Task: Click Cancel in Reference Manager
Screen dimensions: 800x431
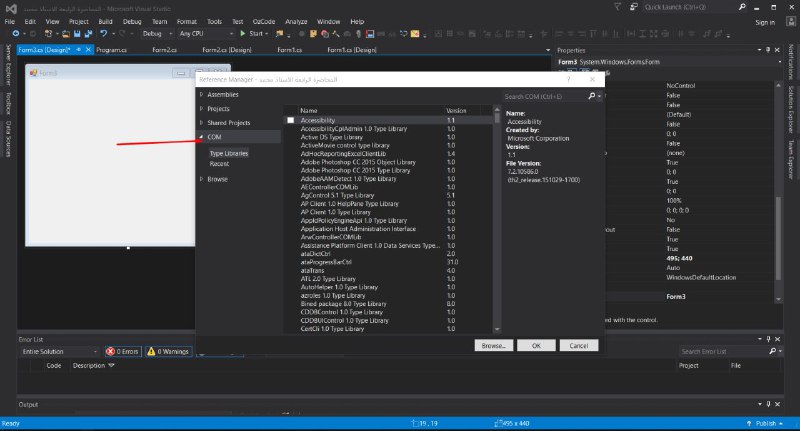Action: coord(579,345)
